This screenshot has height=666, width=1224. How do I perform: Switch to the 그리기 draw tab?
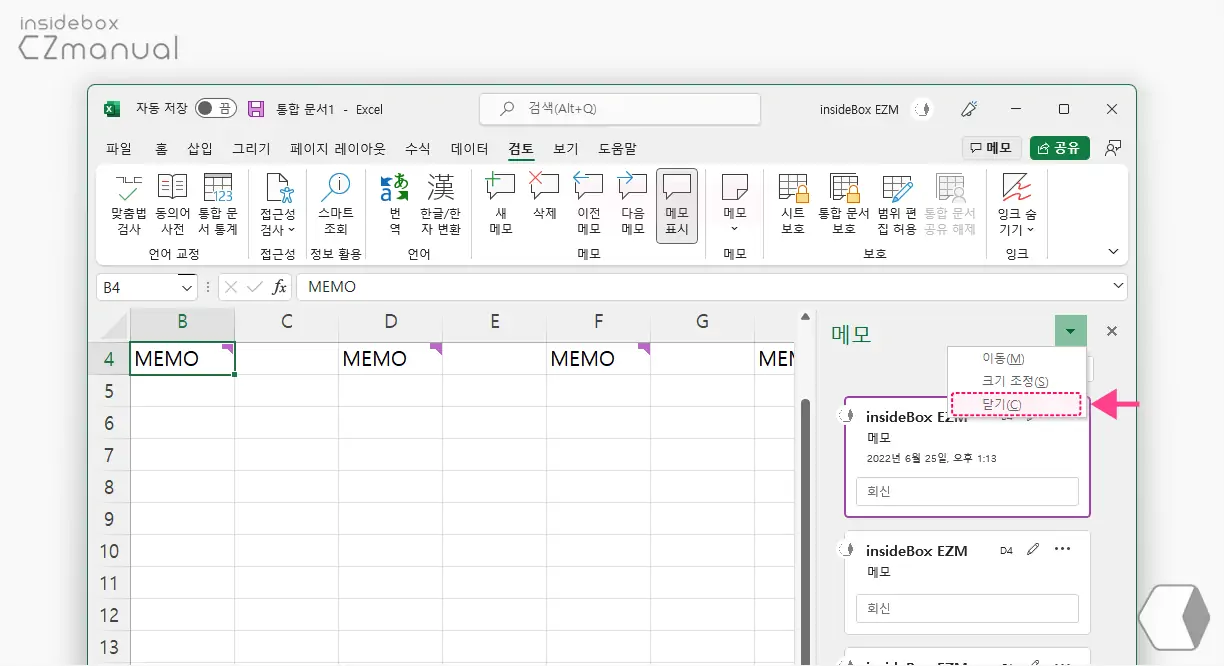click(251, 148)
